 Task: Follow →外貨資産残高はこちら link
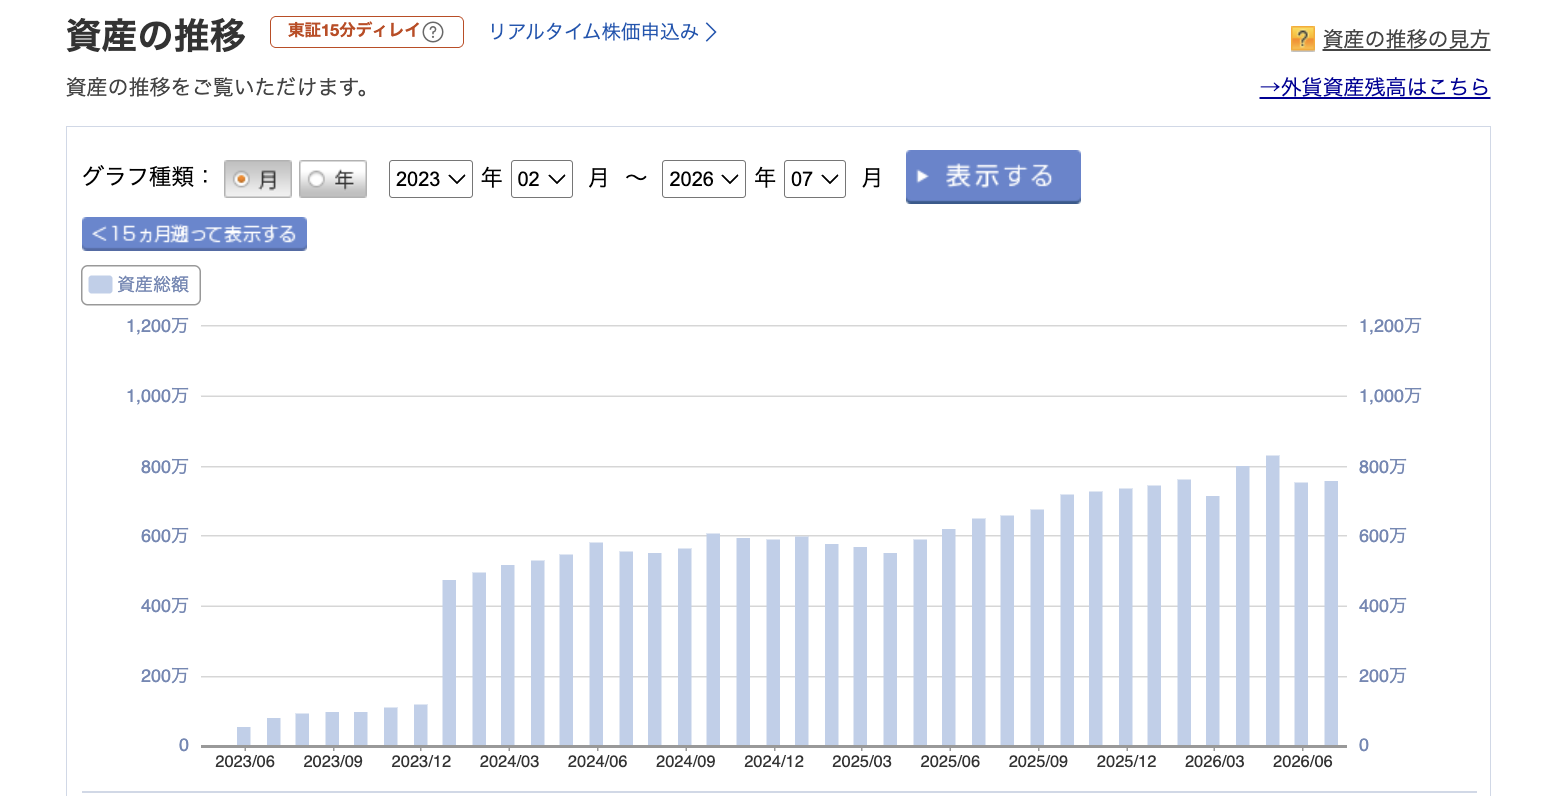coord(1374,87)
